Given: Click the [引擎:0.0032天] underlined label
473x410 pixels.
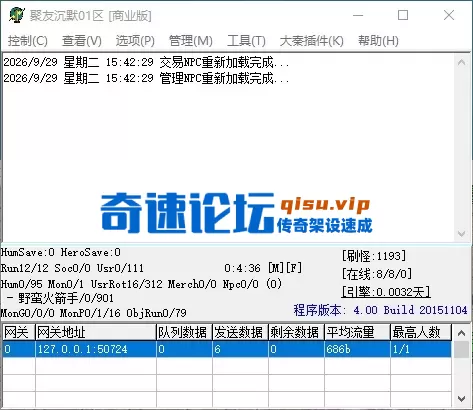Looking at the screenshot, I should [x=386, y=292].
